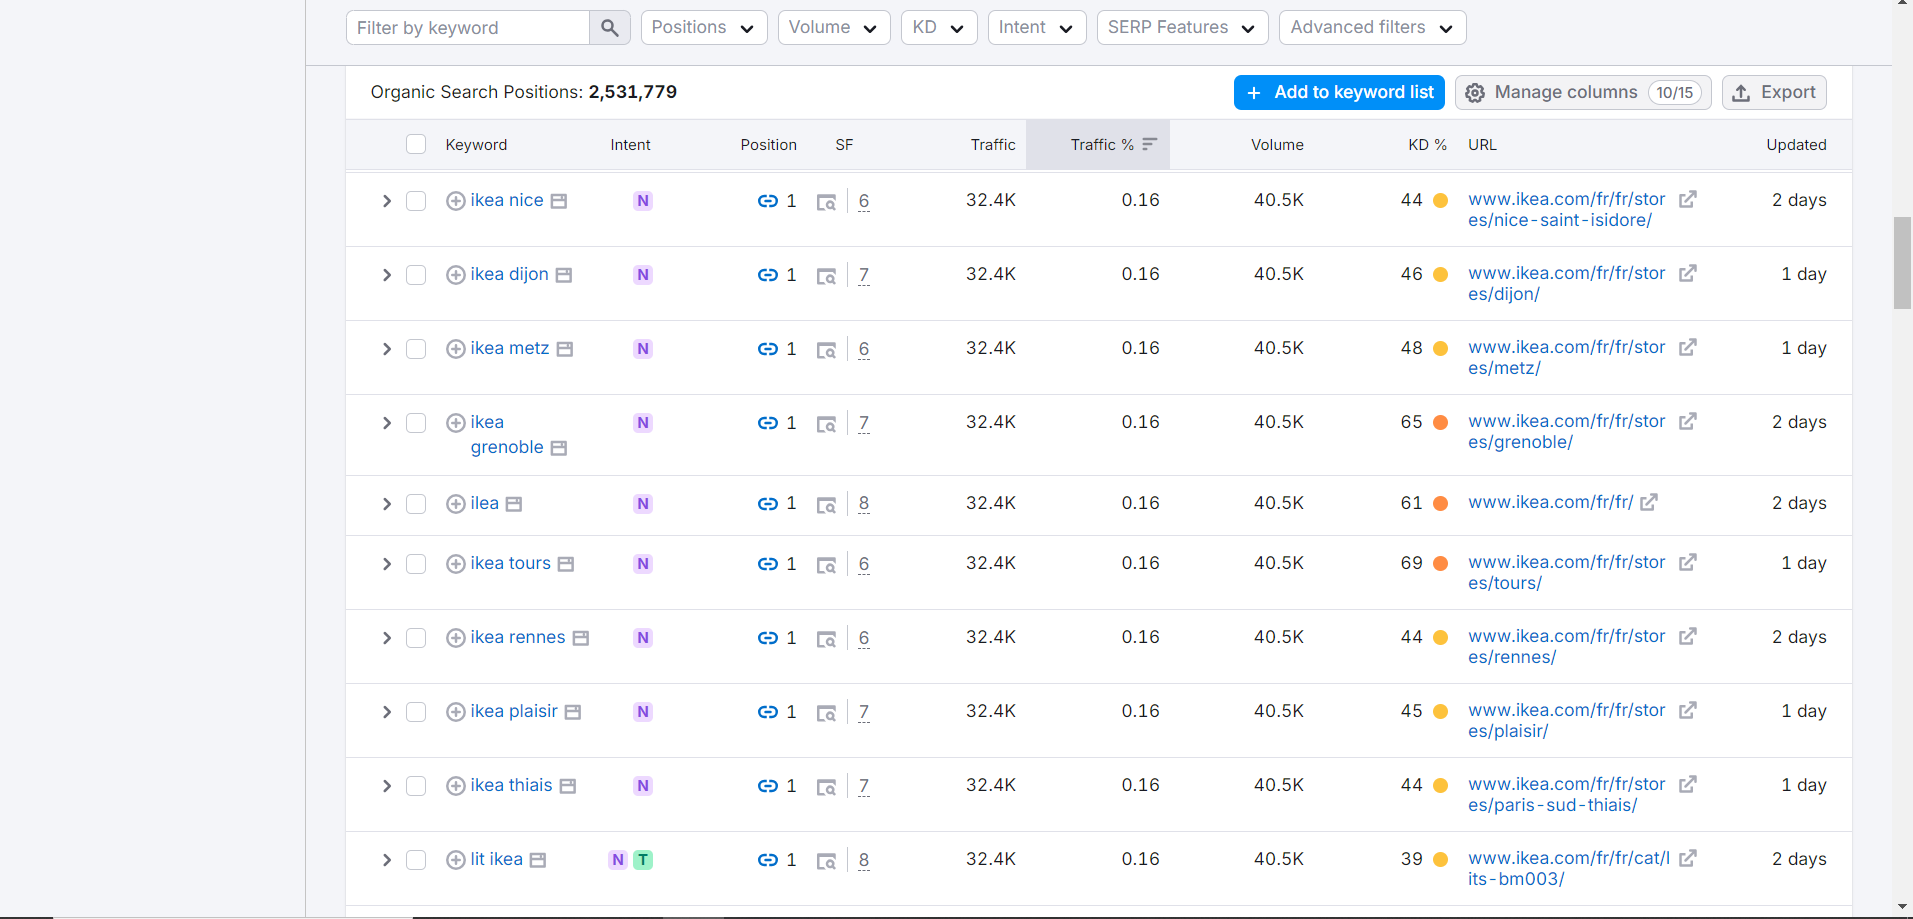Open SERP source icon beside ikea rennes keyword
This screenshot has width=1913, height=919.
581,638
